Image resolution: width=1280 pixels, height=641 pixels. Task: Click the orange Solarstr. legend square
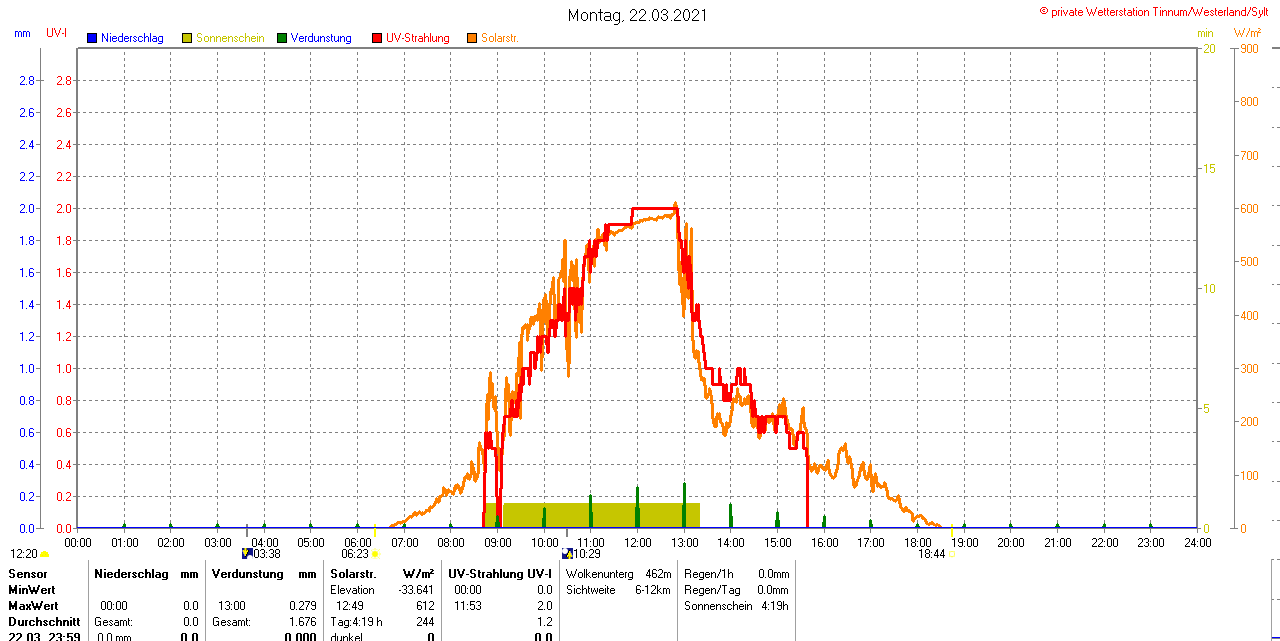472,38
